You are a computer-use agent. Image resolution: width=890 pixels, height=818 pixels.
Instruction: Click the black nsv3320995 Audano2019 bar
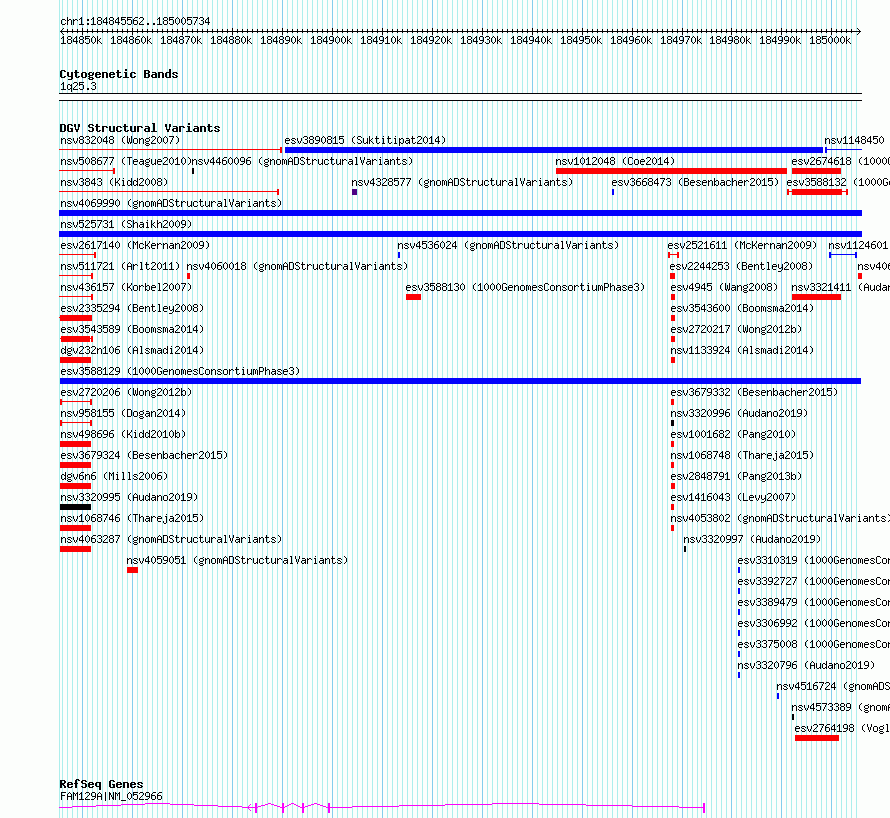[75, 507]
